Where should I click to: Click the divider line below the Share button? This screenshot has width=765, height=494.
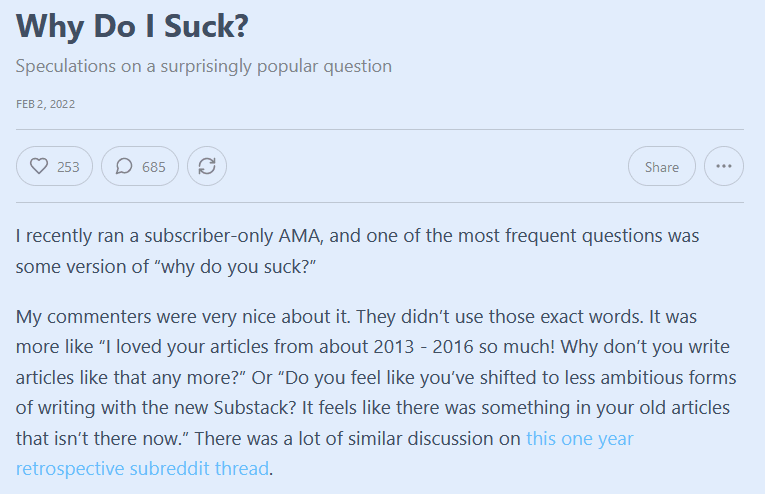point(380,202)
